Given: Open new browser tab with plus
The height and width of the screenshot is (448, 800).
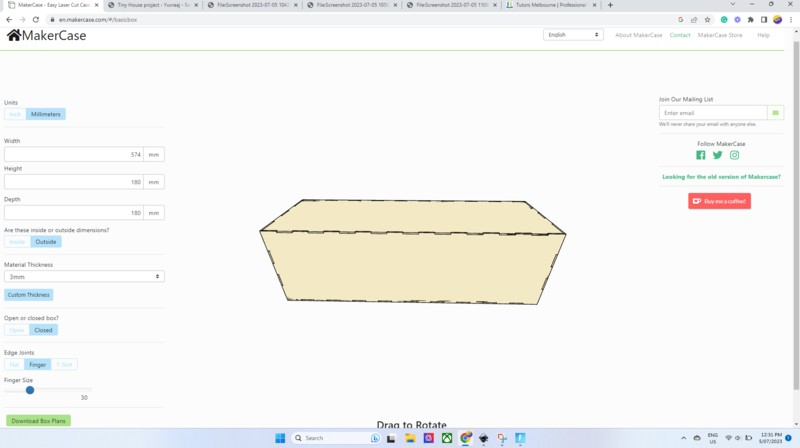Looking at the screenshot, I should click(610, 5).
